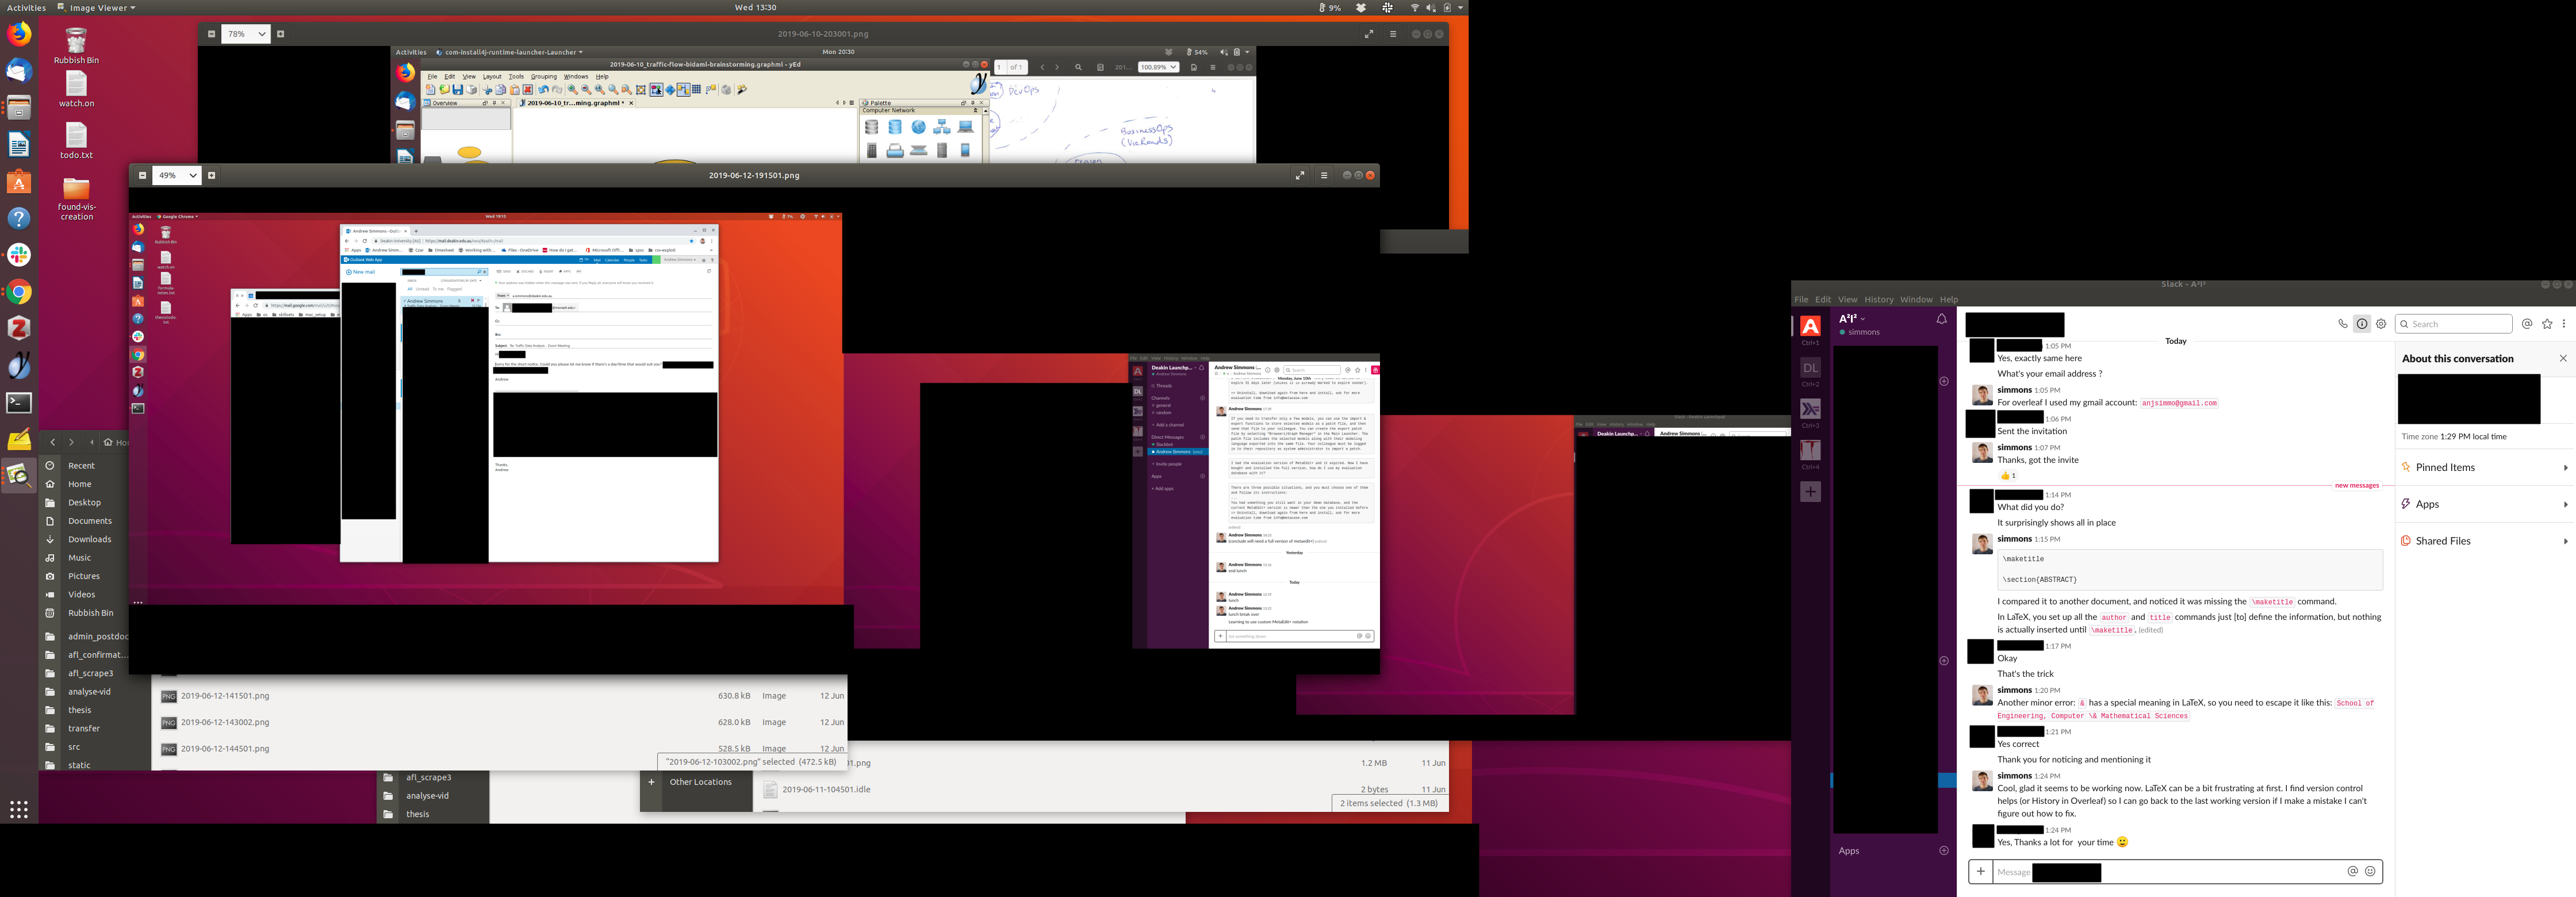The image size is (2576, 897).
Task: Switch to the DL workspace icon
Action: pos(1810,368)
